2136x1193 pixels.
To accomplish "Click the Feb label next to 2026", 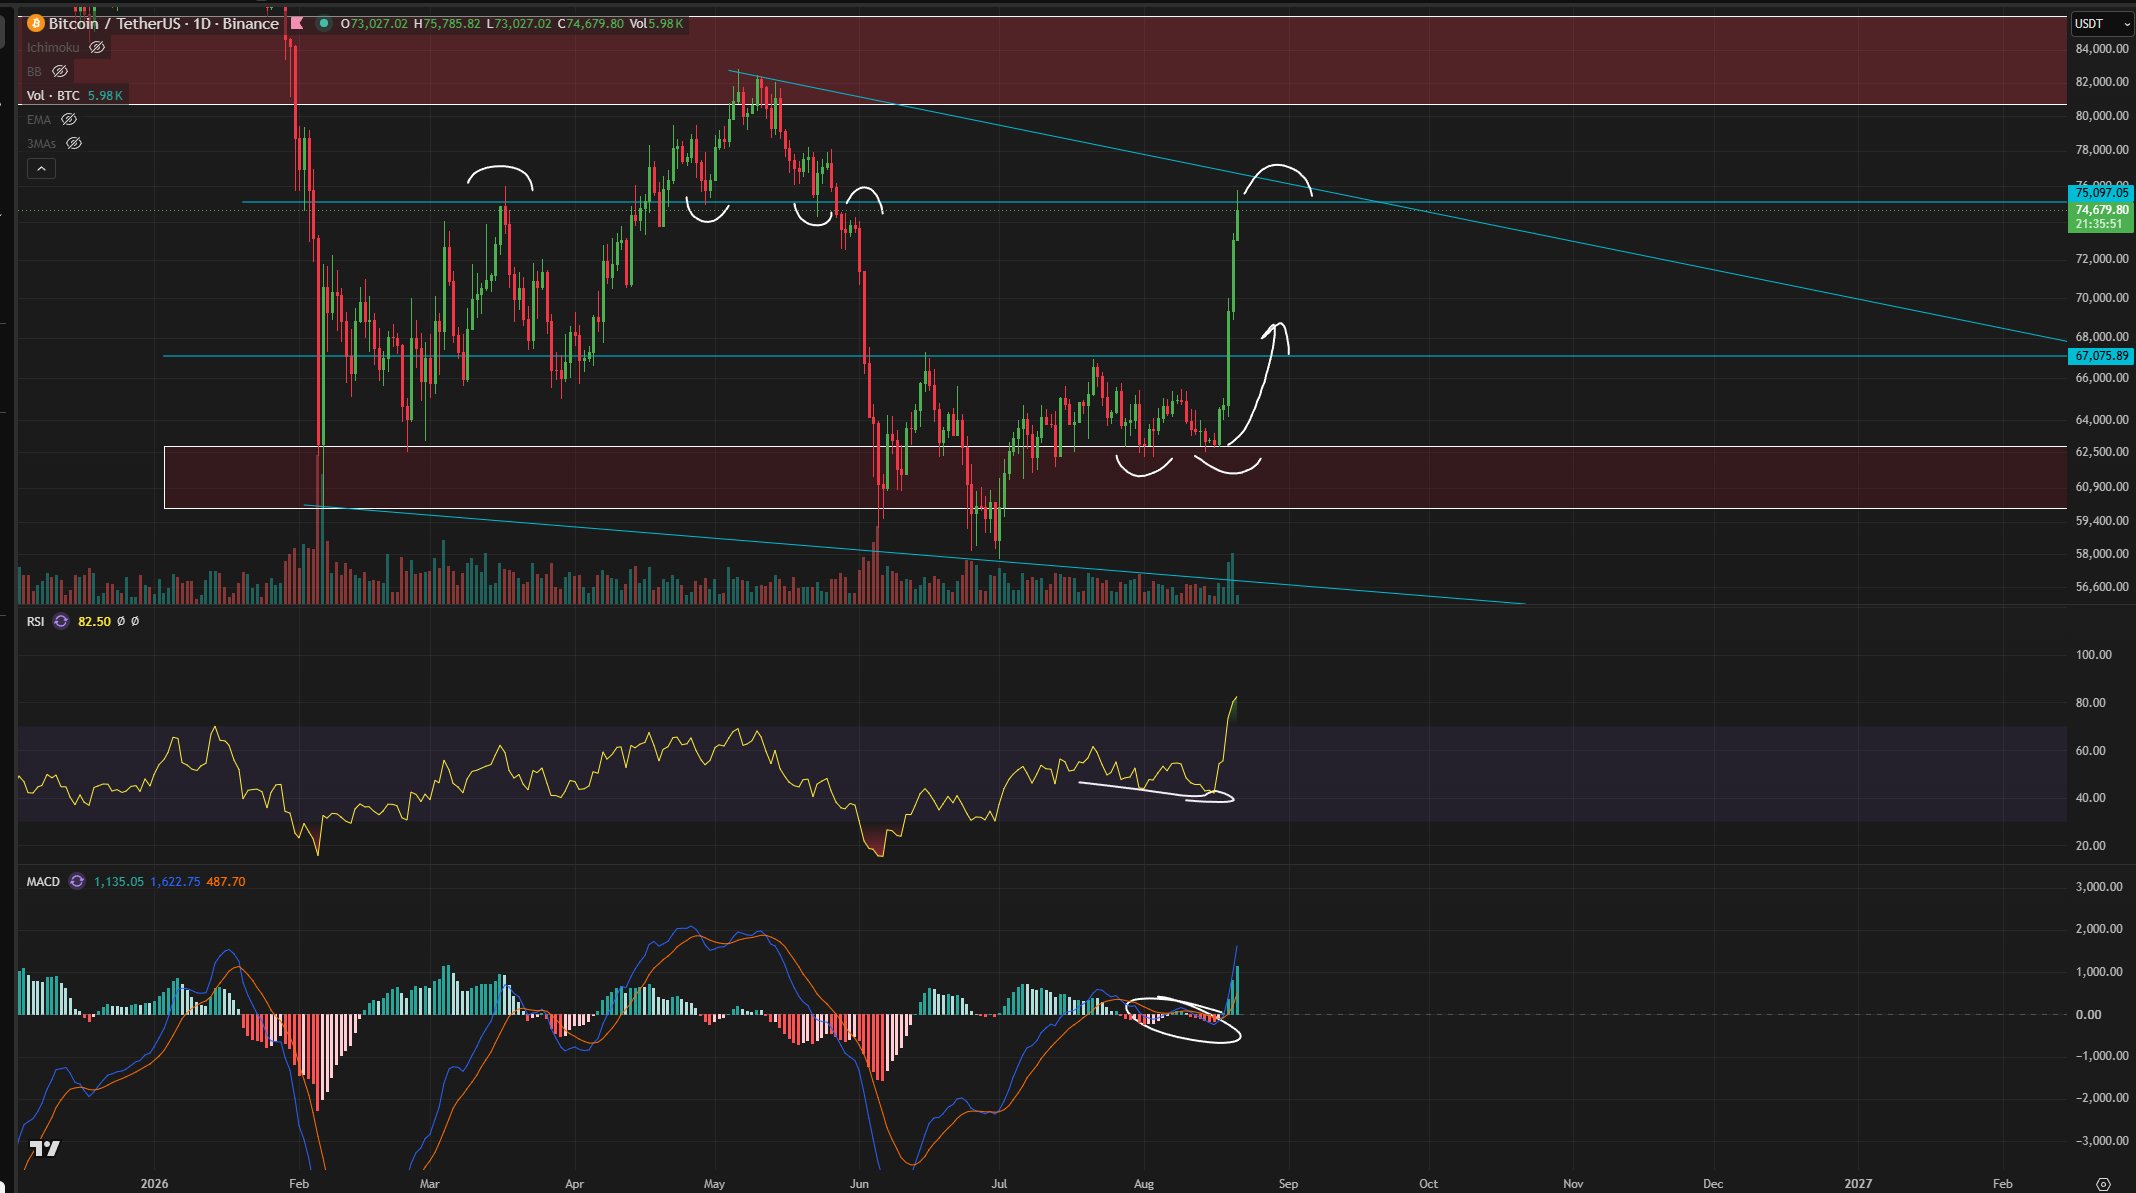I will coord(298,1184).
